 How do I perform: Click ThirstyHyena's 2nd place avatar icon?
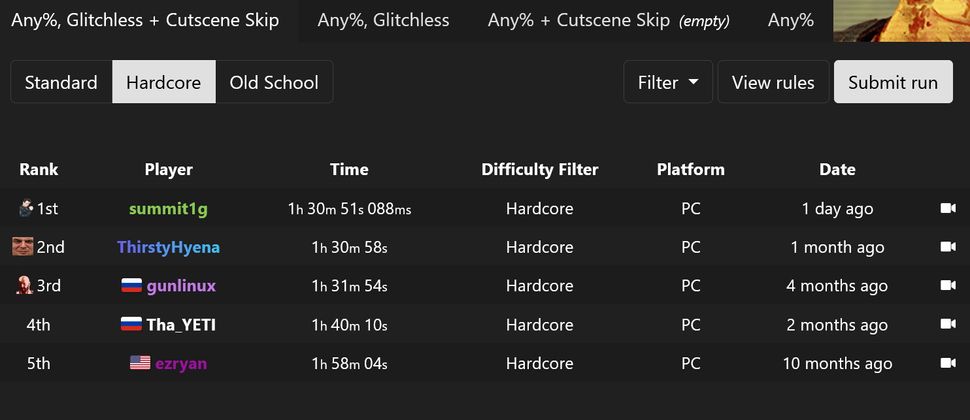click(22, 247)
